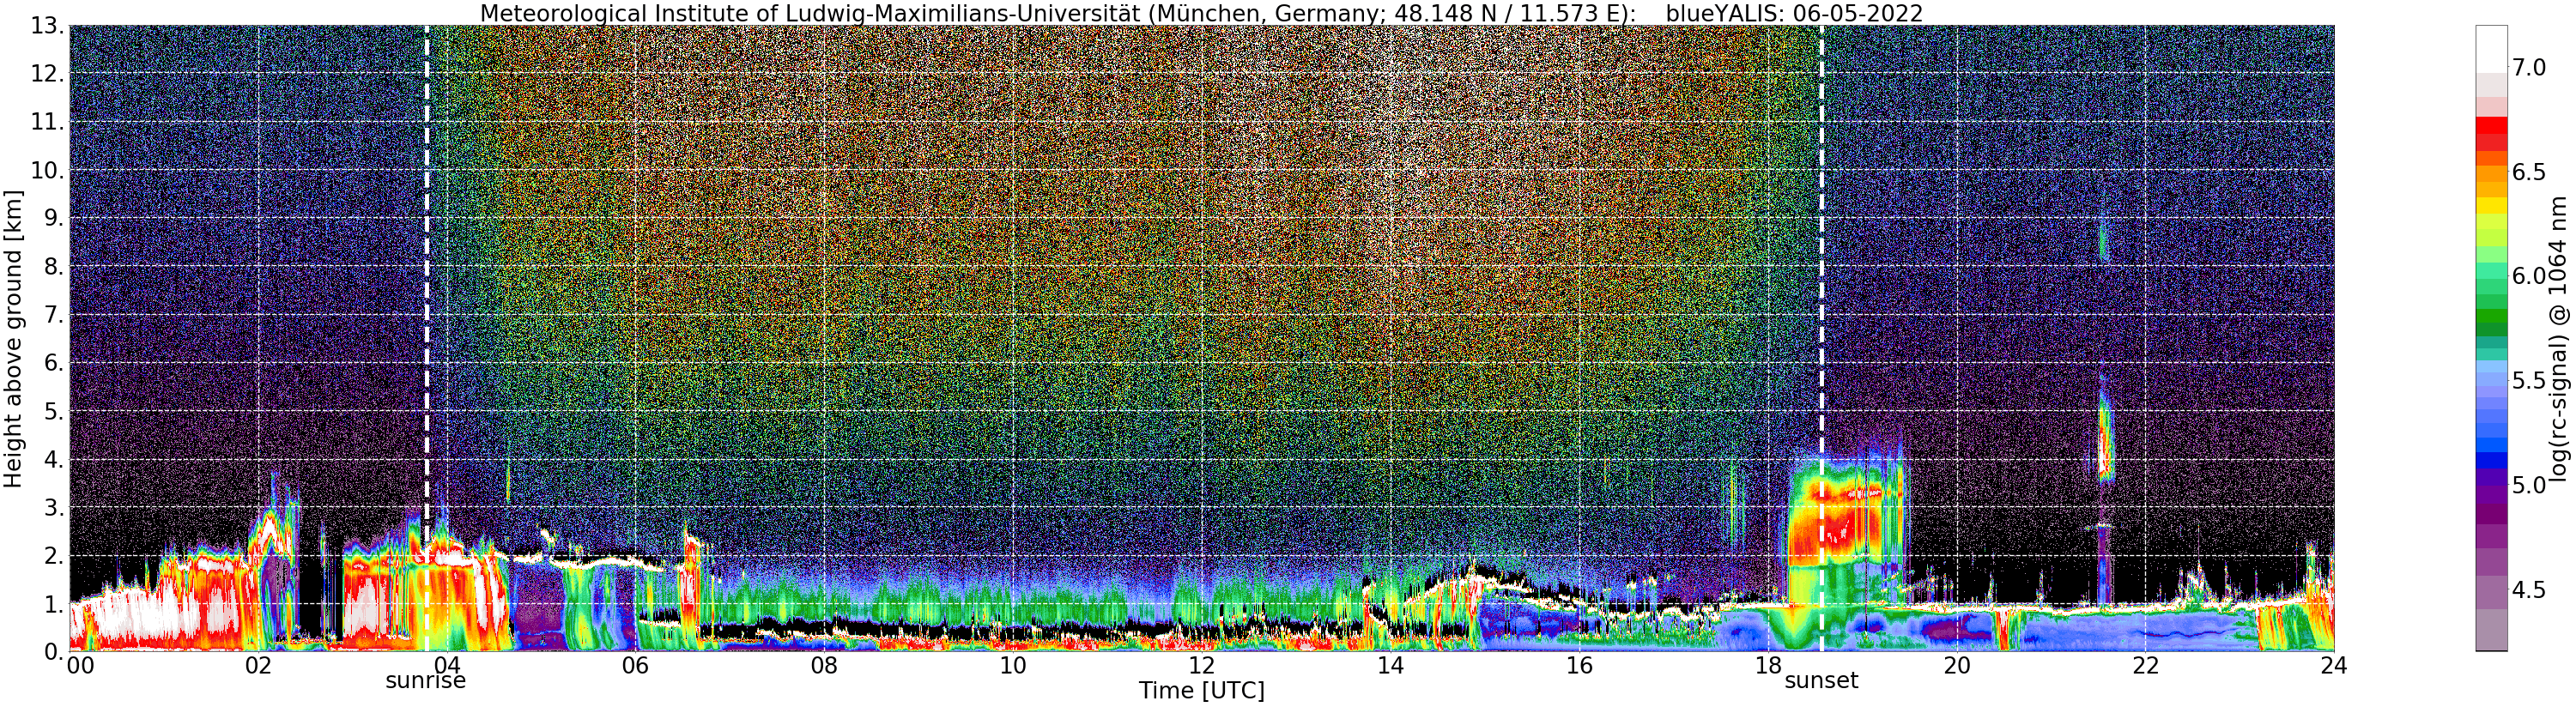
Task: Click the '2.' height tick label
Action: 54,555
